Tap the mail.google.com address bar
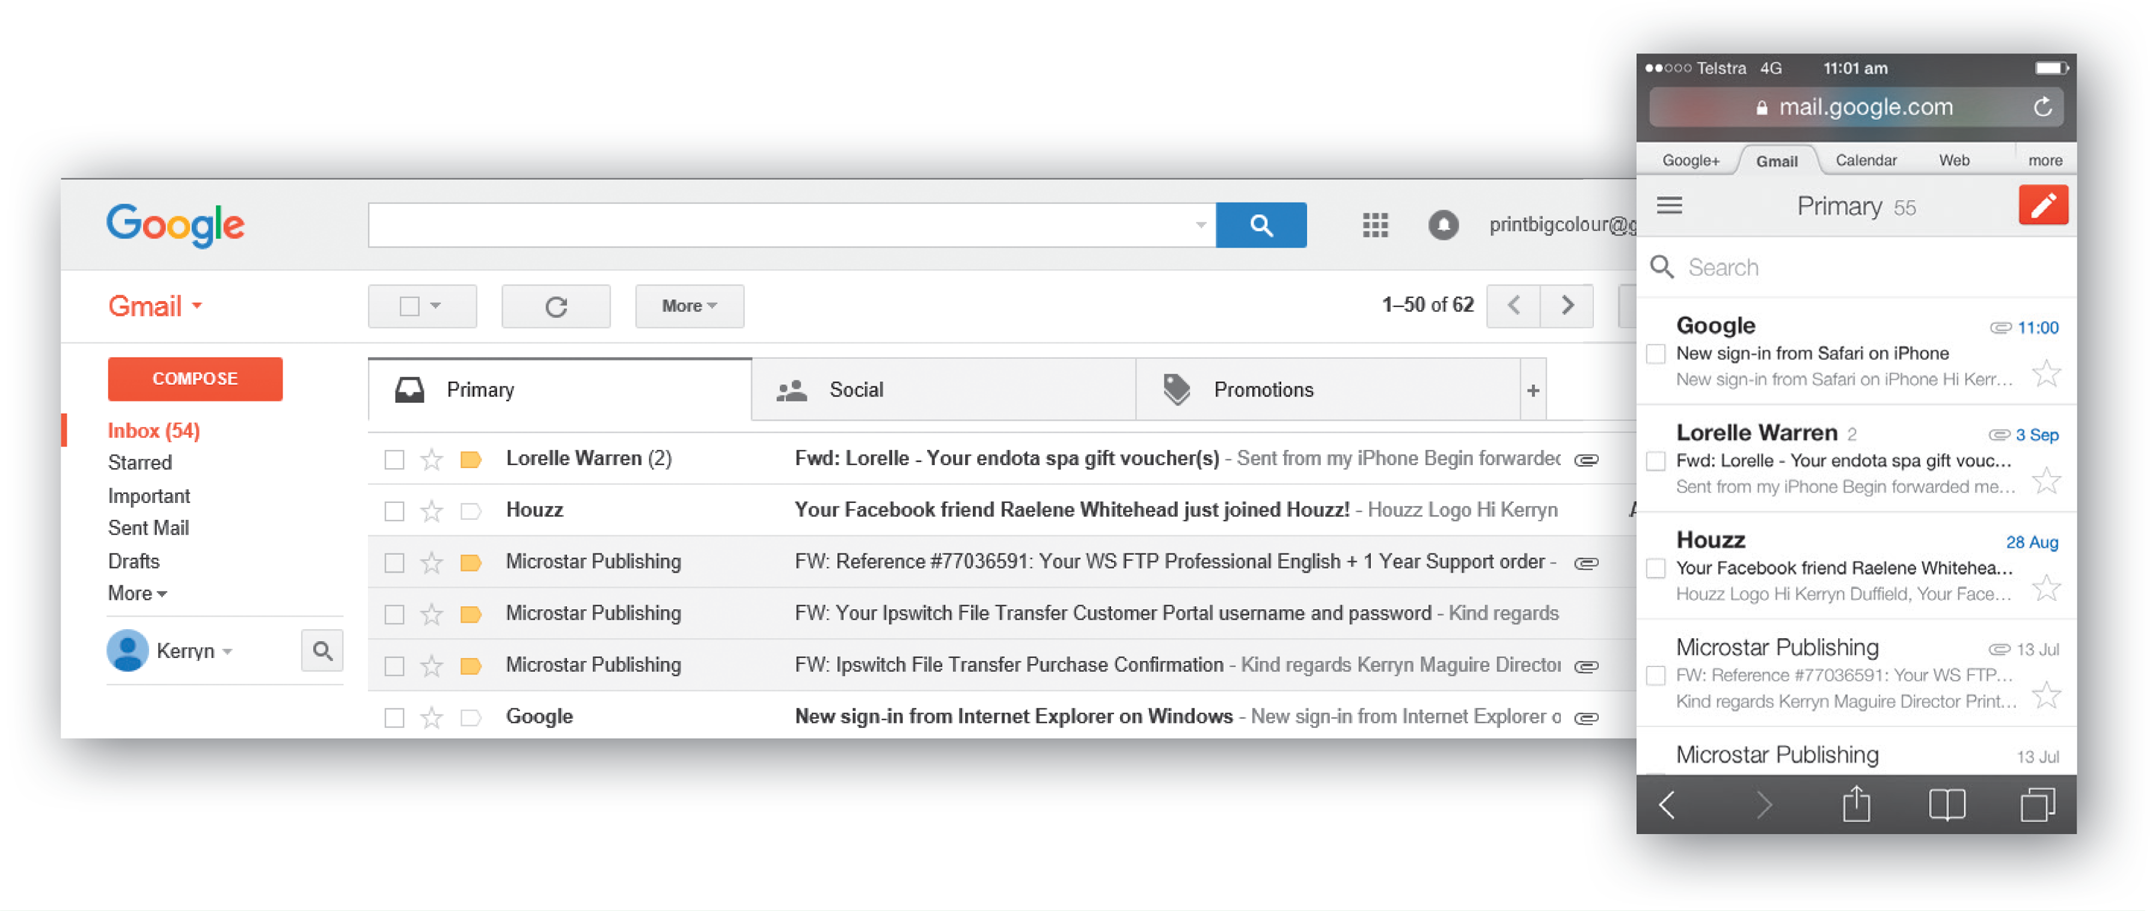 coord(1856,107)
